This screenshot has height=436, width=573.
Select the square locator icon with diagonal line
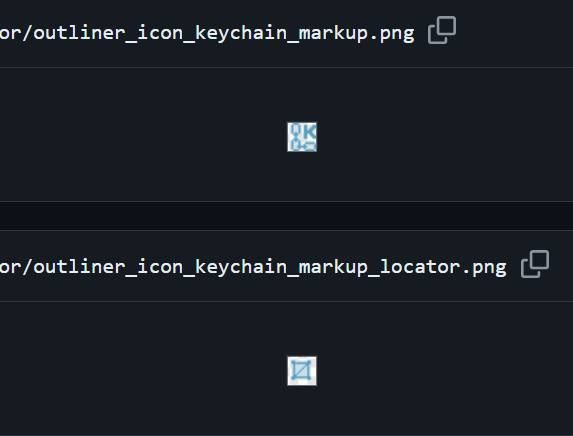302,371
